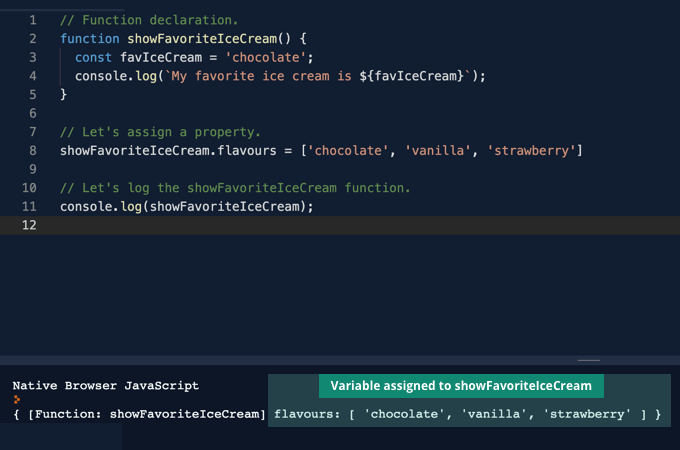Image resolution: width=680 pixels, height=450 pixels.
Task: Click line number 2 in the gutter
Action: click(x=33, y=39)
